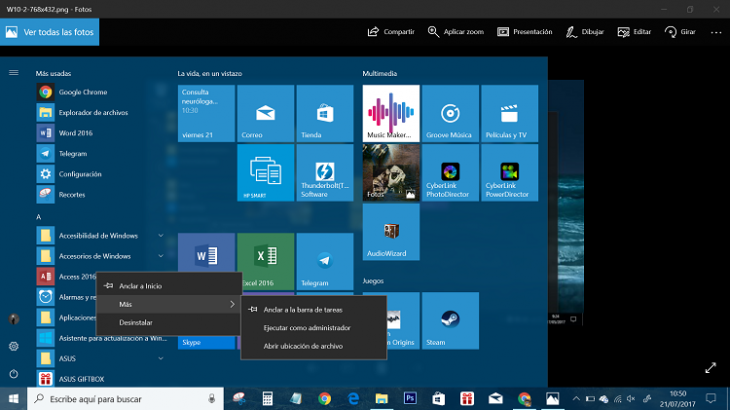Image resolution: width=730 pixels, height=410 pixels.
Task: Start Presentación slideshow
Action: tap(524, 32)
